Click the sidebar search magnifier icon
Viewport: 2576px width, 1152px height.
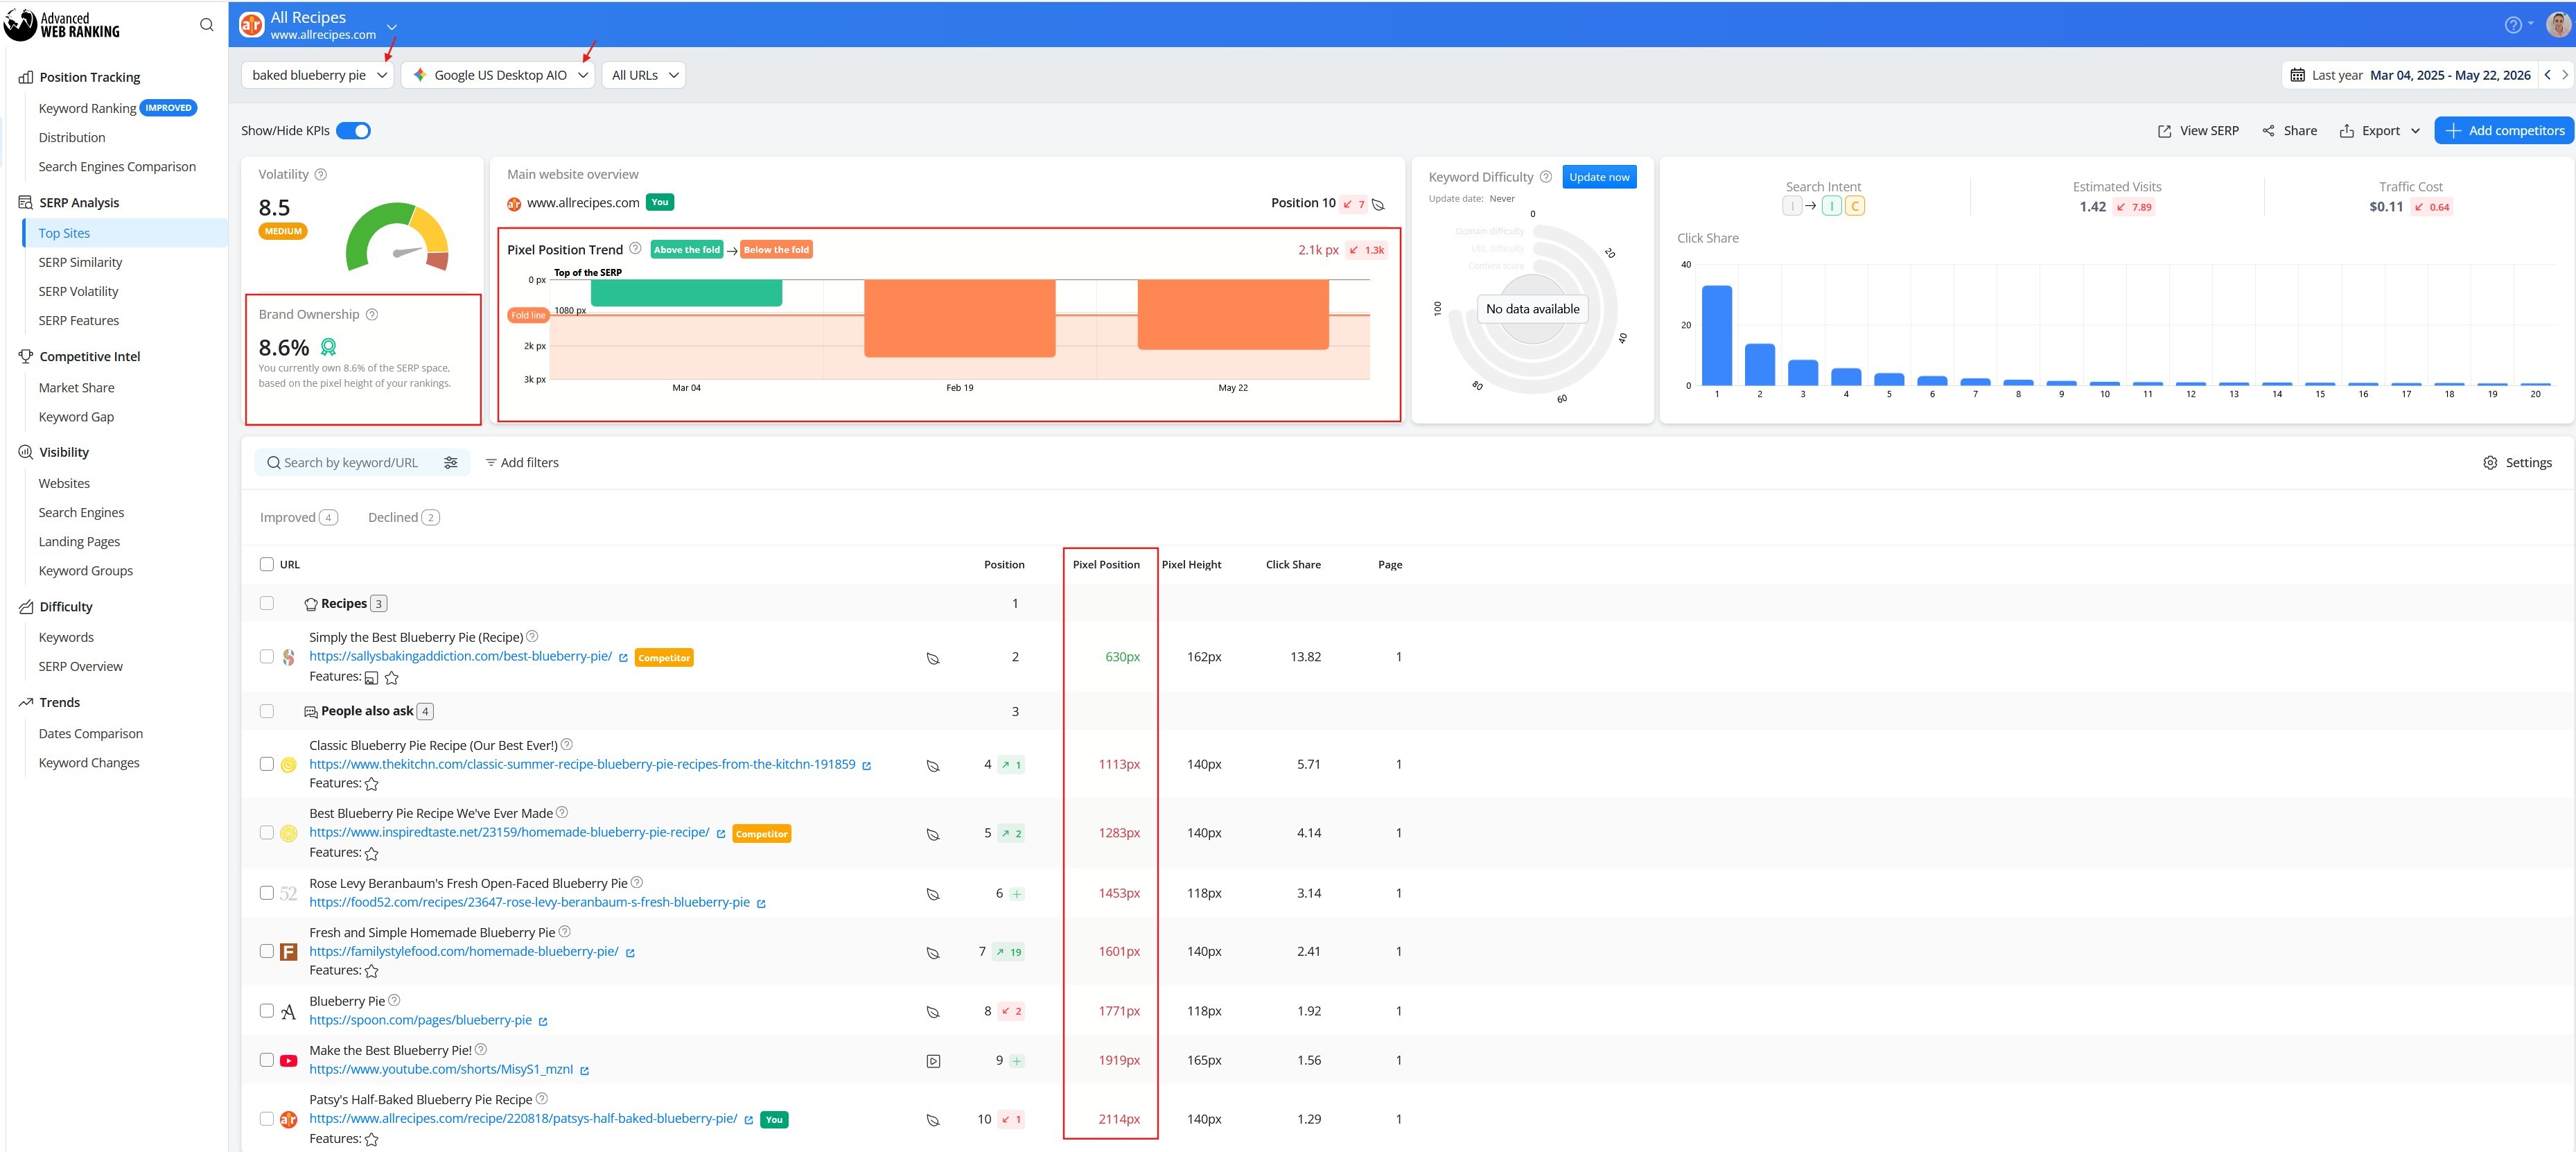coord(207,25)
